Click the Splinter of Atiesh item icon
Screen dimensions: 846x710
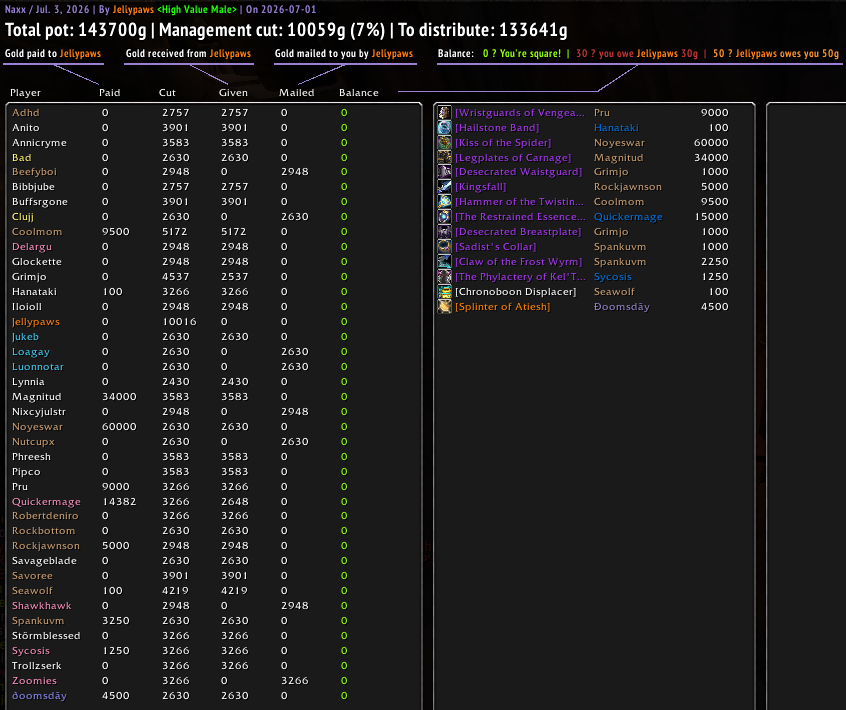(x=444, y=307)
